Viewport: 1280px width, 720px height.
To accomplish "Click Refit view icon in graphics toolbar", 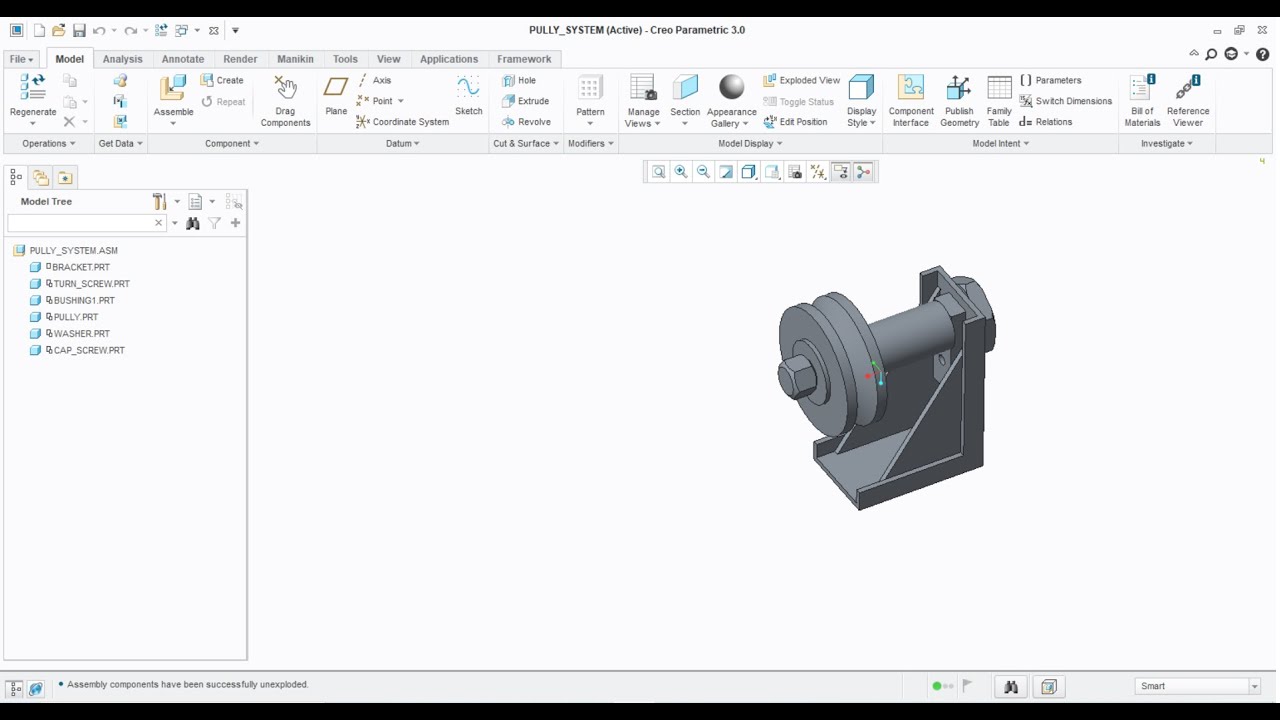I will point(658,172).
